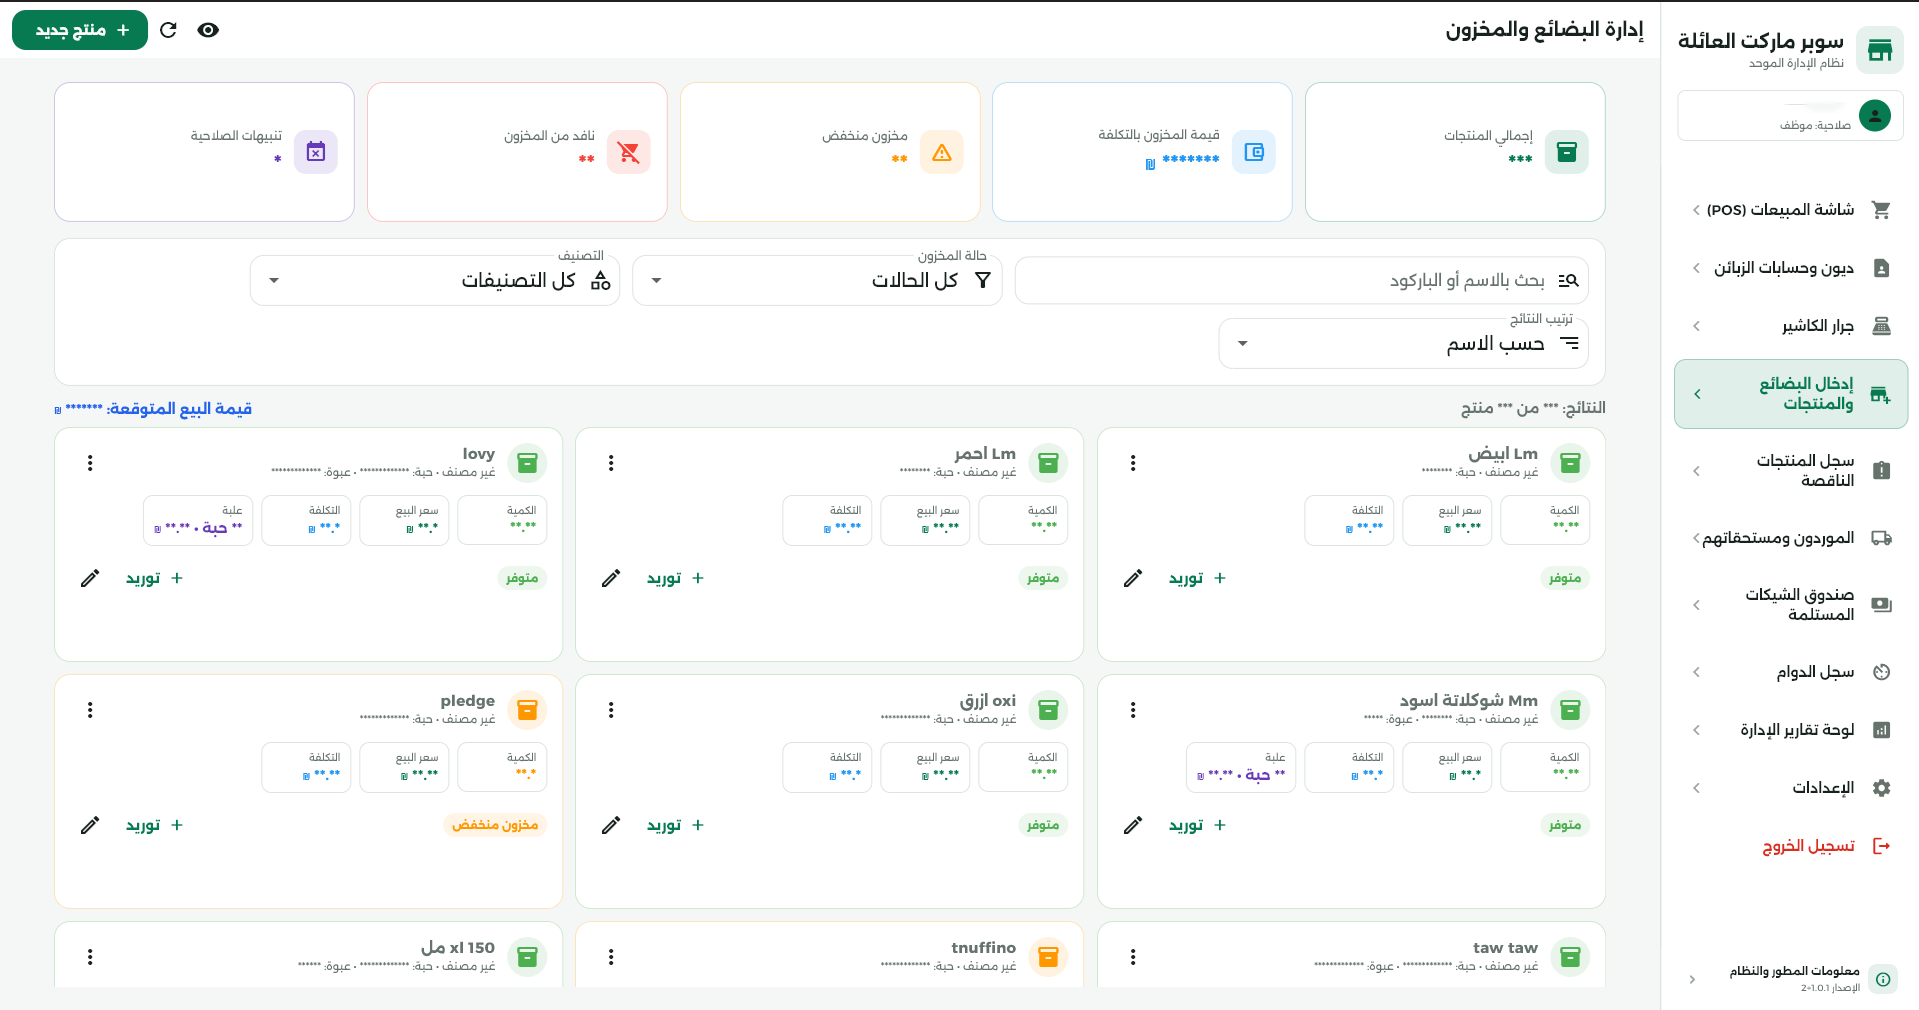
Task: Open جرار الكاشير menu item
Action: click(1790, 326)
